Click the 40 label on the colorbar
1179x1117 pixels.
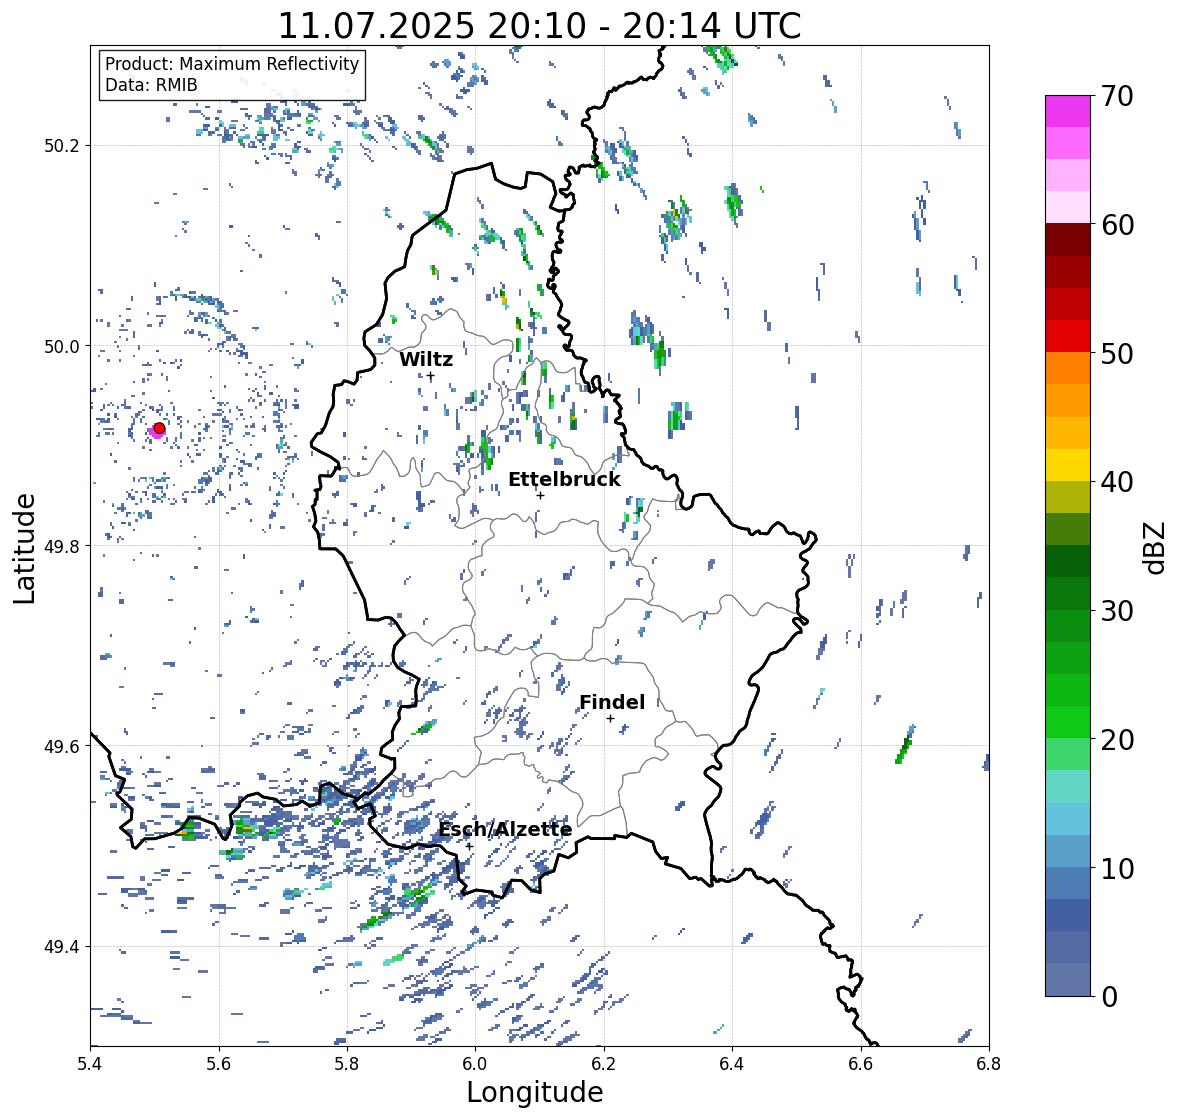click(x=1117, y=482)
